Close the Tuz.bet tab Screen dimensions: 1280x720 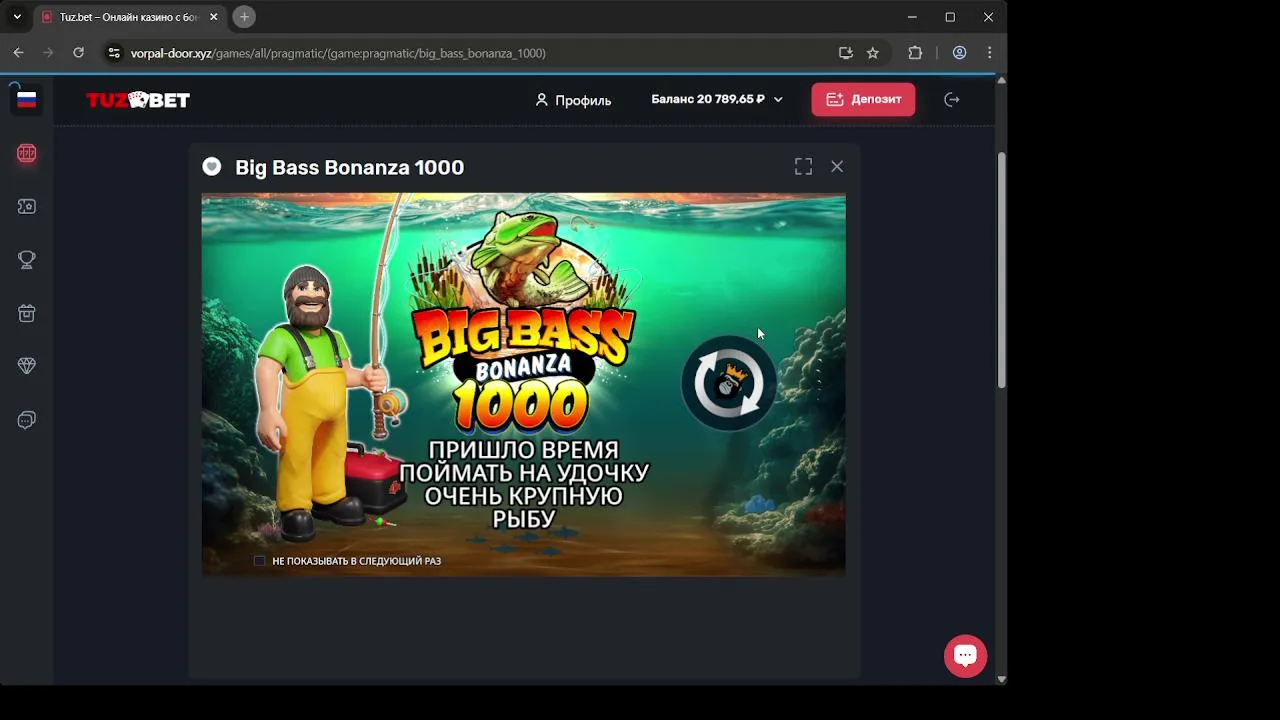click(213, 17)
